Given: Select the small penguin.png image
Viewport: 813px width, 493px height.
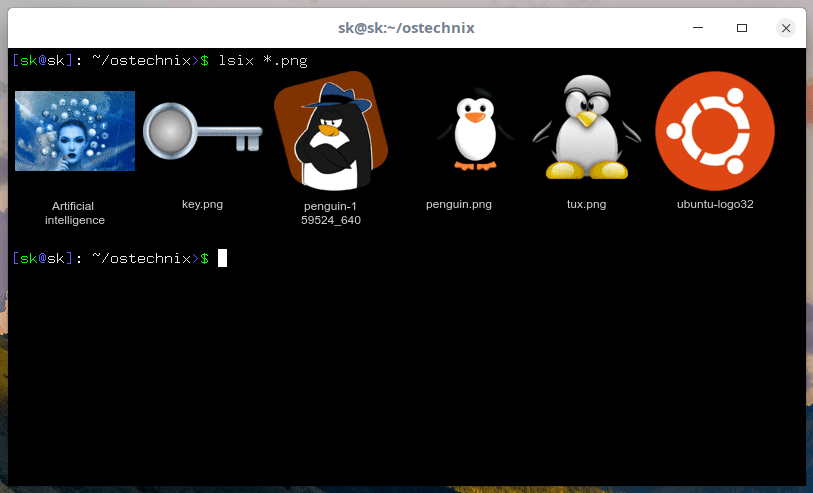Looking at the screenshot, I should [459, 131].
